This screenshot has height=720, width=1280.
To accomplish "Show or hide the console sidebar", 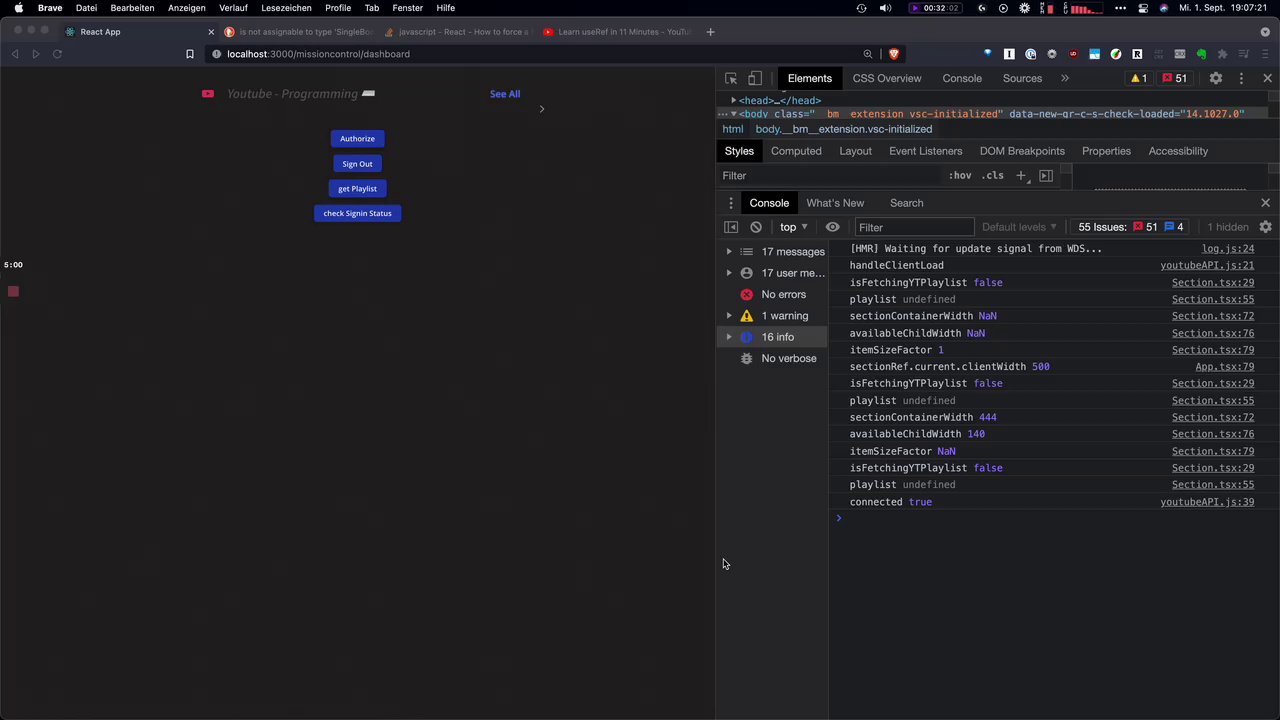I will tap(731, 227).
